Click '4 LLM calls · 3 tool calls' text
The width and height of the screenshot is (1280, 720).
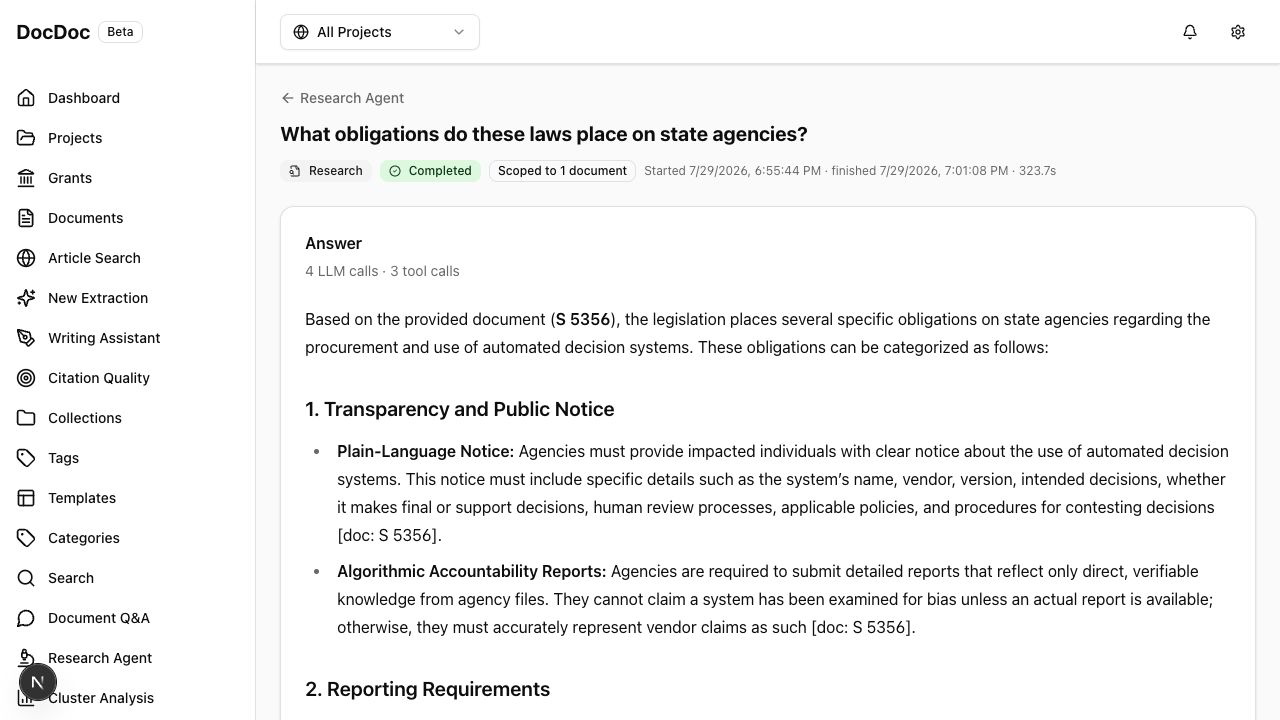[382, 271]
